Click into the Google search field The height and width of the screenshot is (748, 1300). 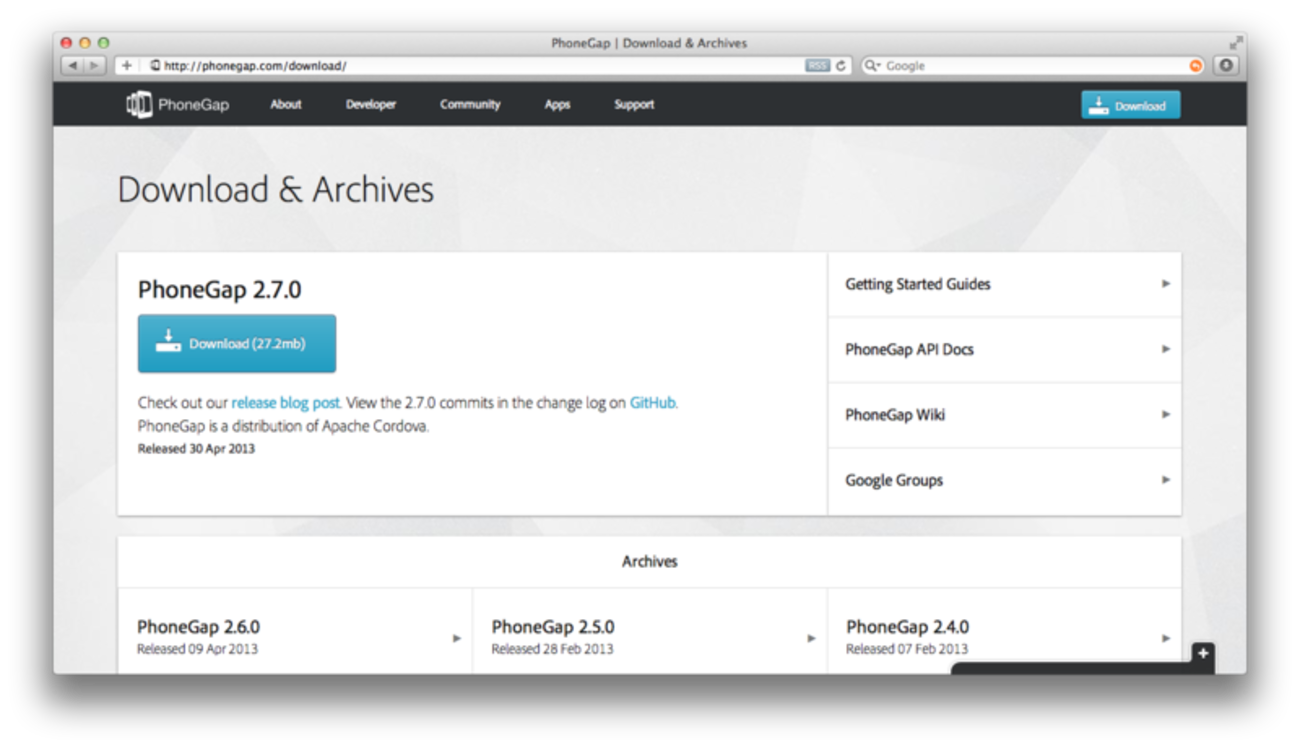pos(1033,66)
